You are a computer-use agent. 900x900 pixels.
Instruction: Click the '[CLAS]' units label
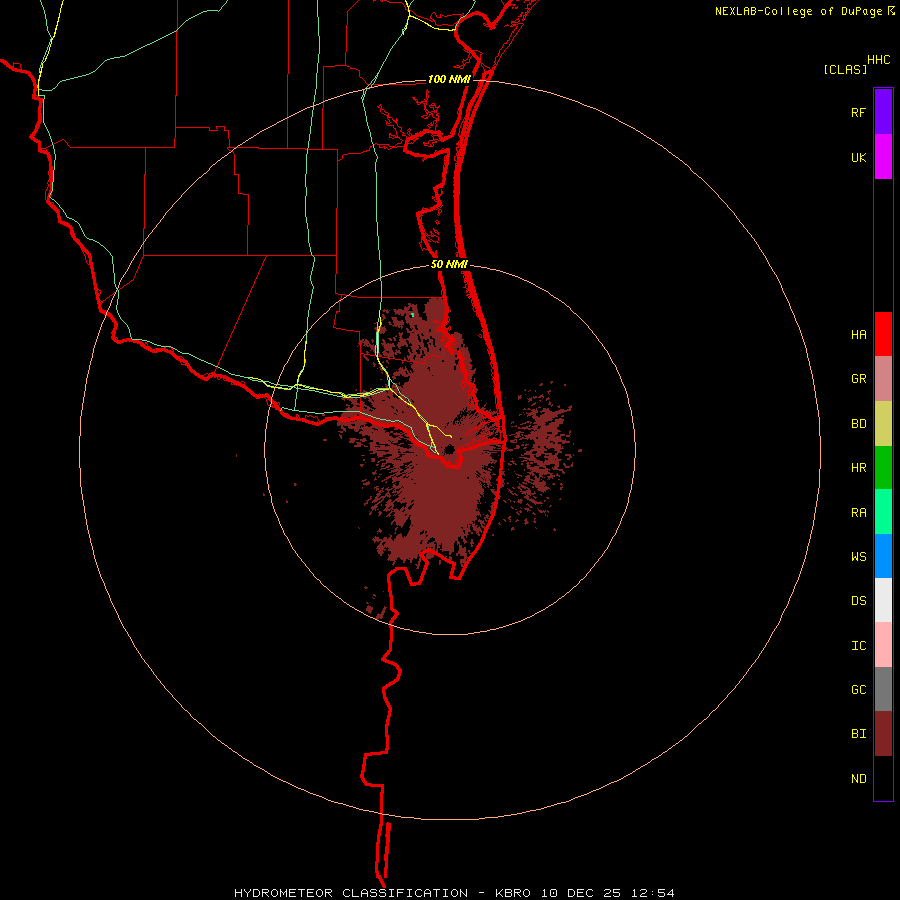pyautogui.click(x=845, y=69)
